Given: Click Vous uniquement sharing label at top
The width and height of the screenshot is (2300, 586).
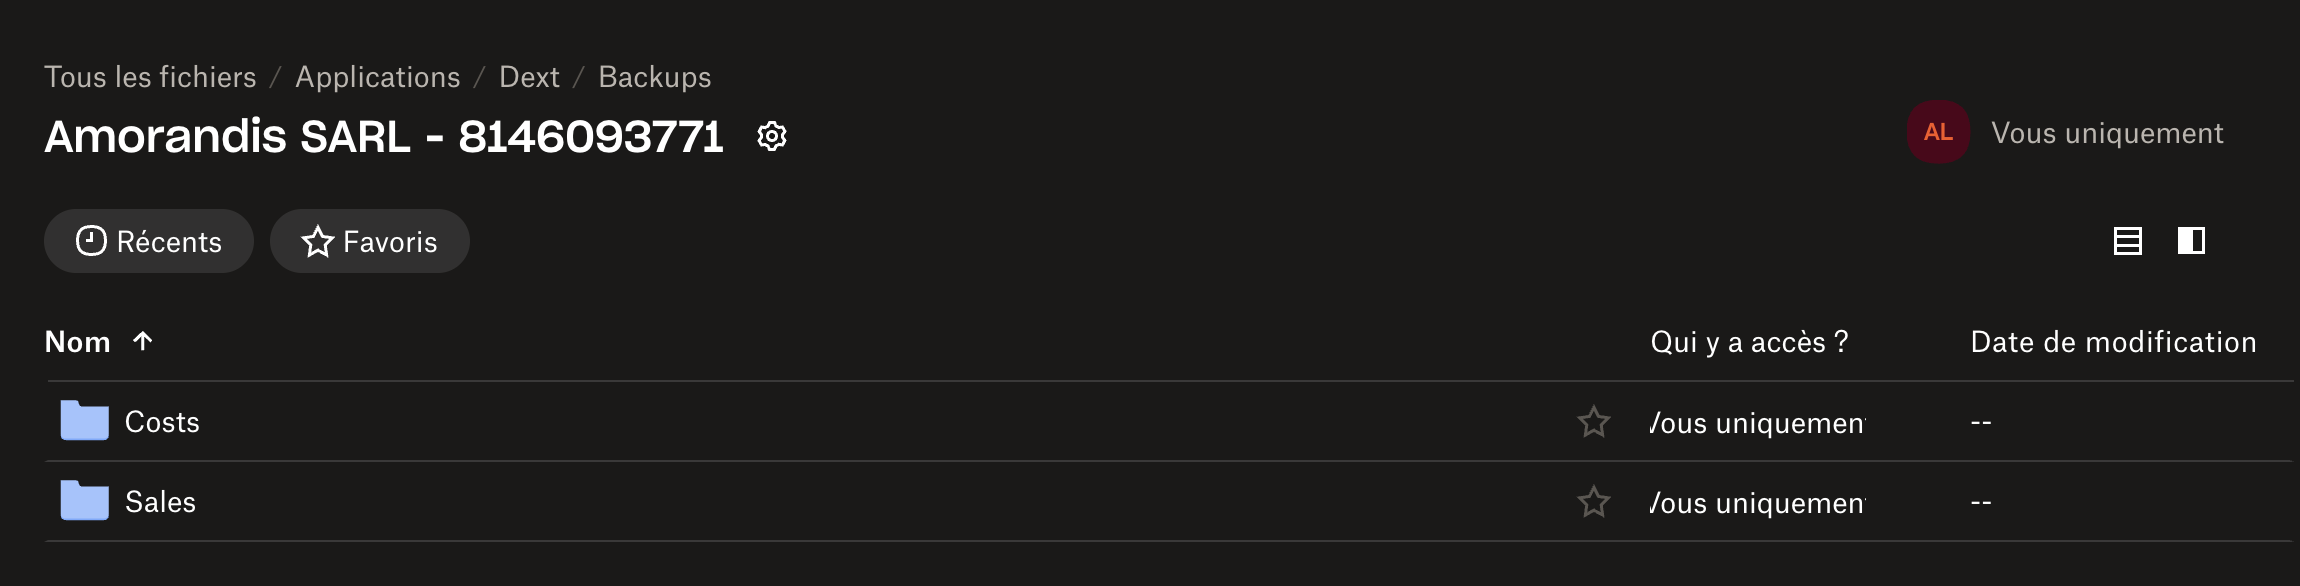Looking at the screenshot, I should point(2107,133).
